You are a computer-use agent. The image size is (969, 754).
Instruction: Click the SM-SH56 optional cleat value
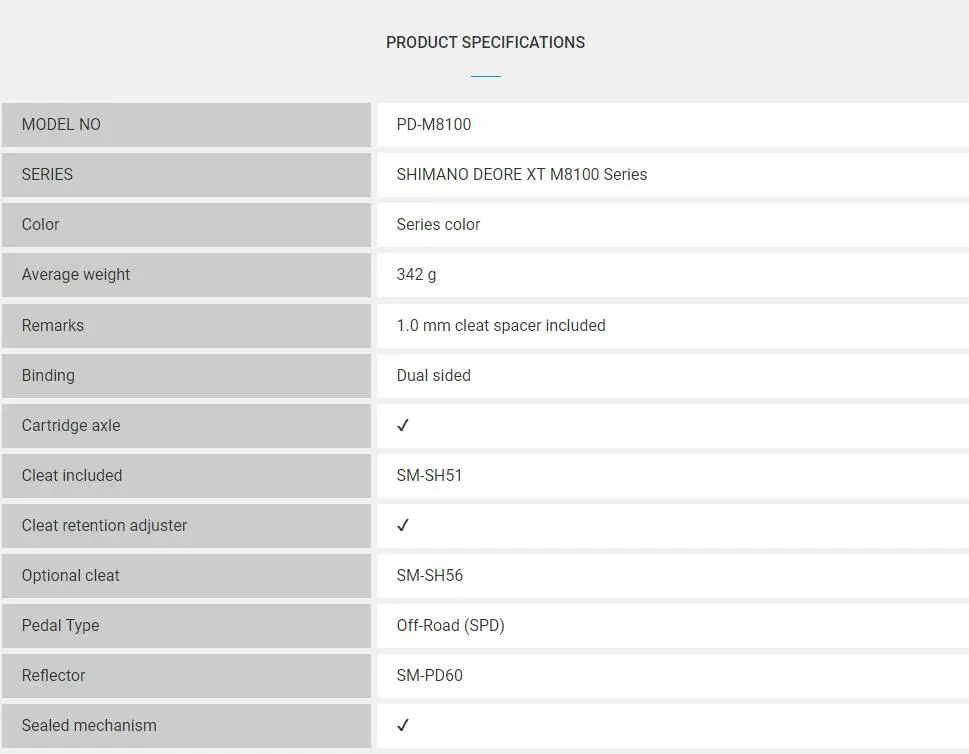point(429,575)
